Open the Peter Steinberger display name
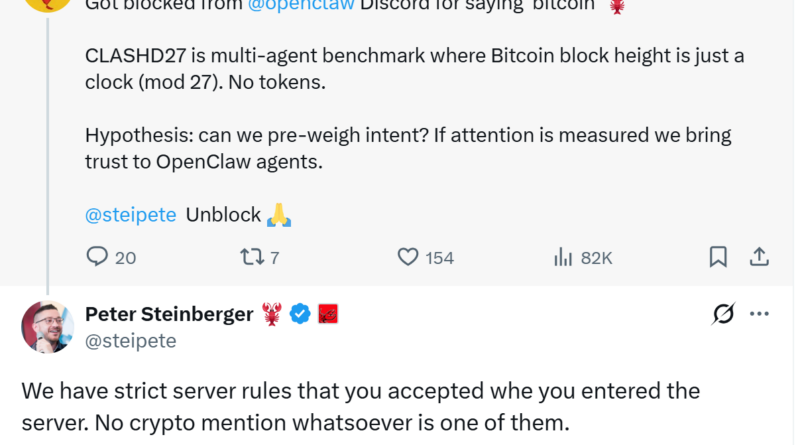Screen dimensions: 800x445 (x=169, y=314)
